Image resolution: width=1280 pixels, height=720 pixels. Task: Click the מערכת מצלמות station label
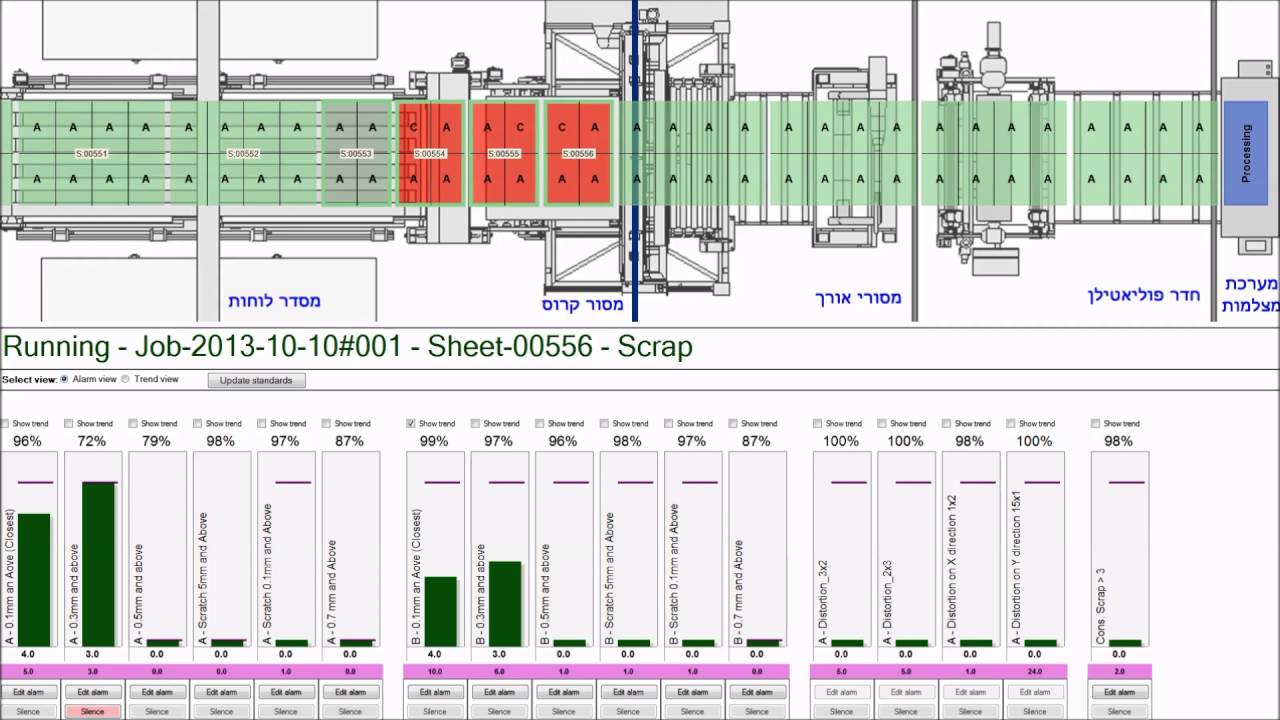pyautogui.click(x=1250, y=294)
